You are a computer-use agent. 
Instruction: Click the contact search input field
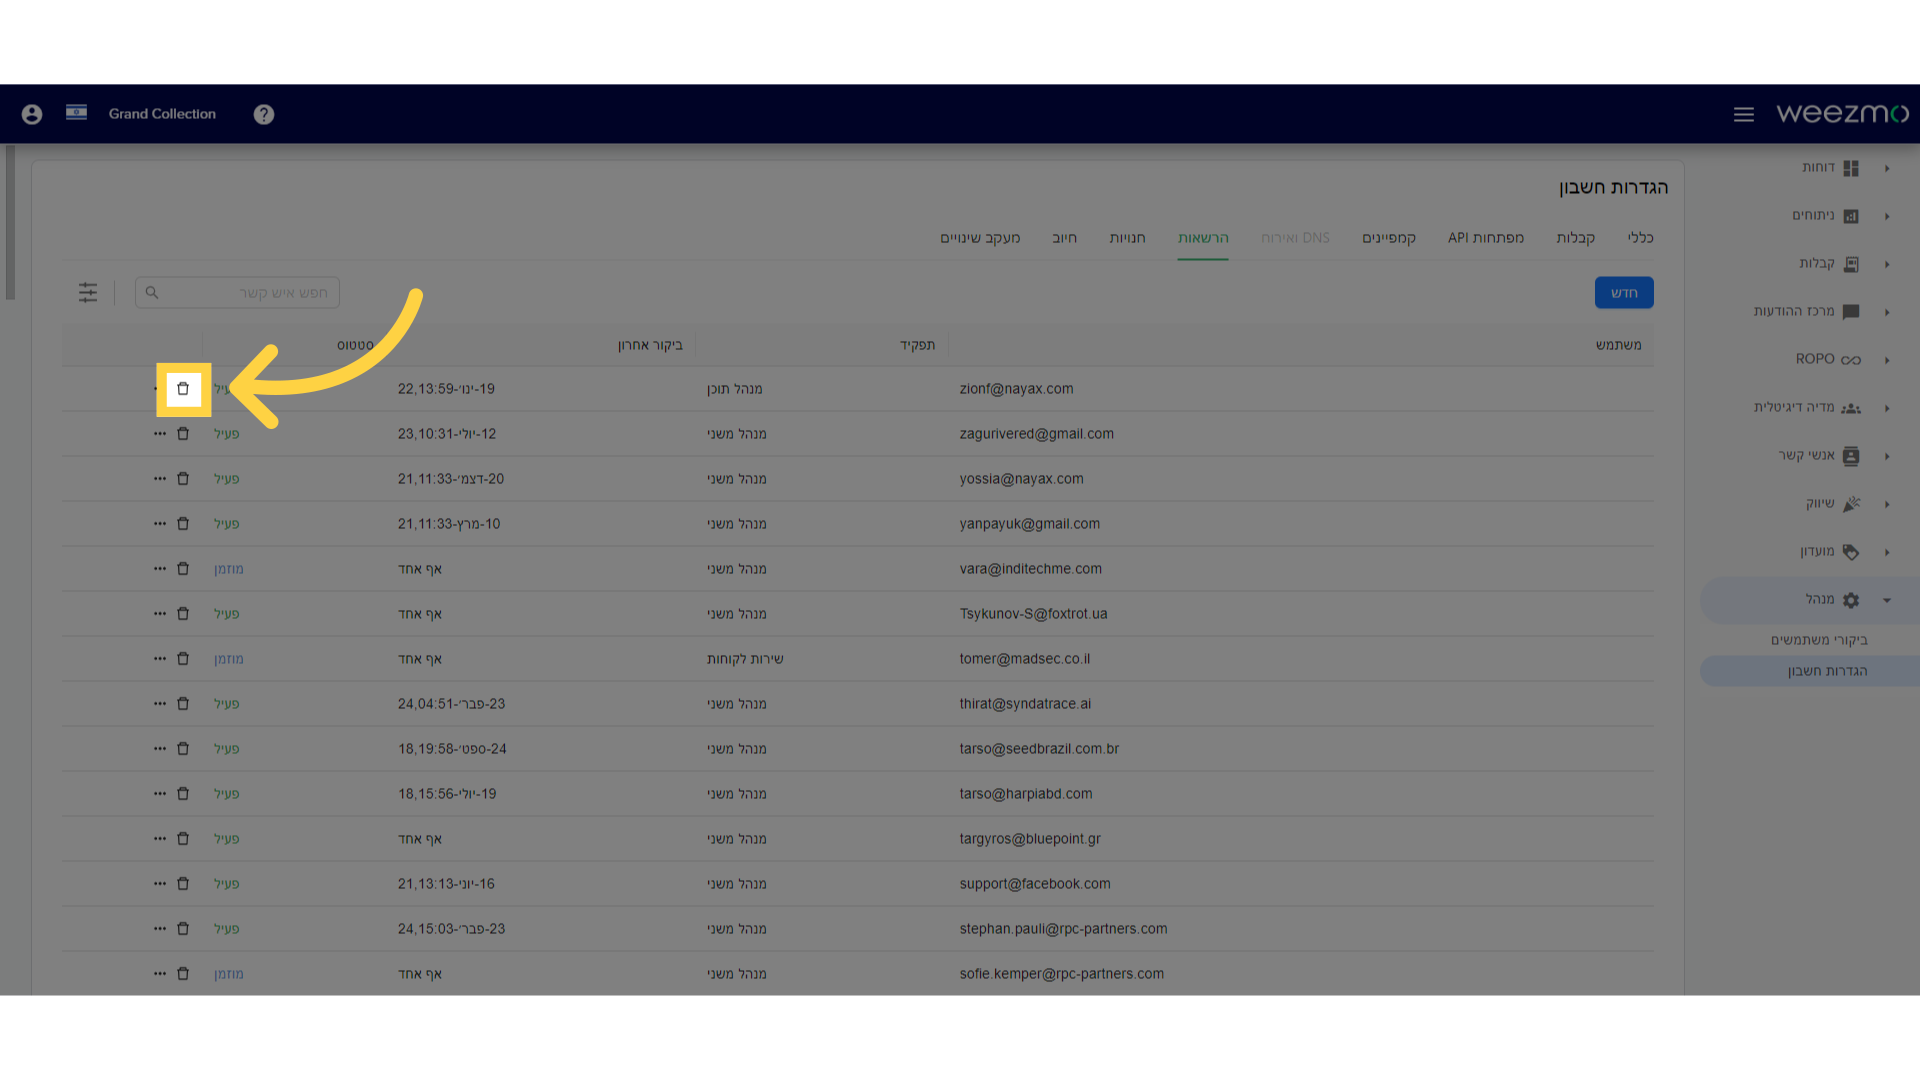[237, 293]
